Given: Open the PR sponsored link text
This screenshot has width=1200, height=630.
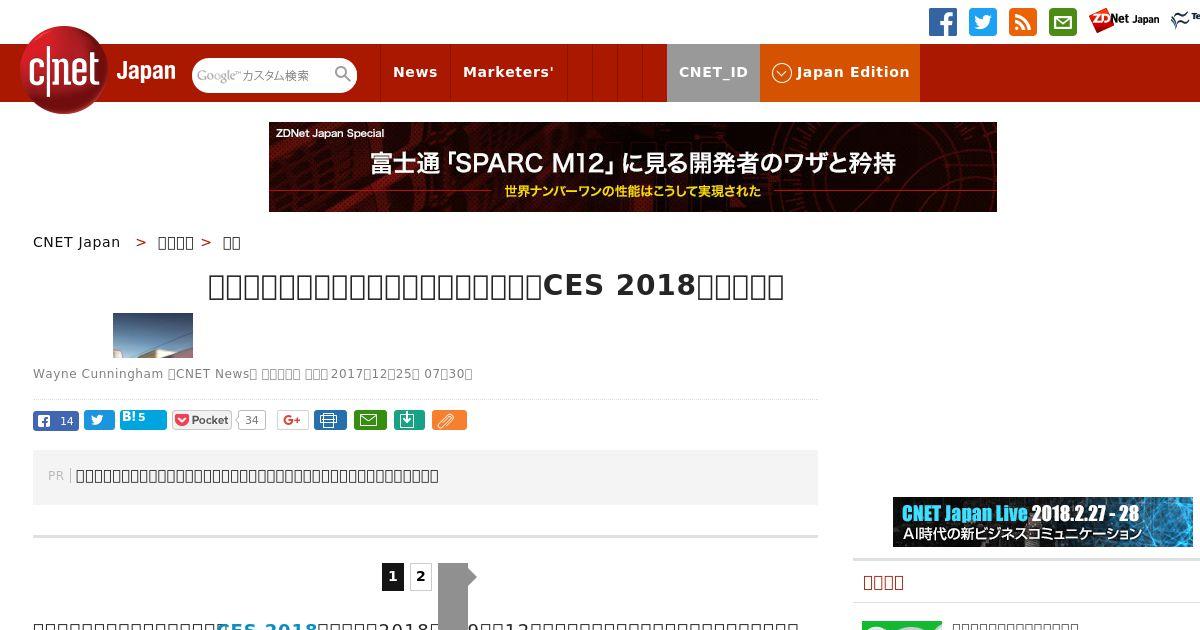Looking at the screenshot, I should tap(257, 476).
